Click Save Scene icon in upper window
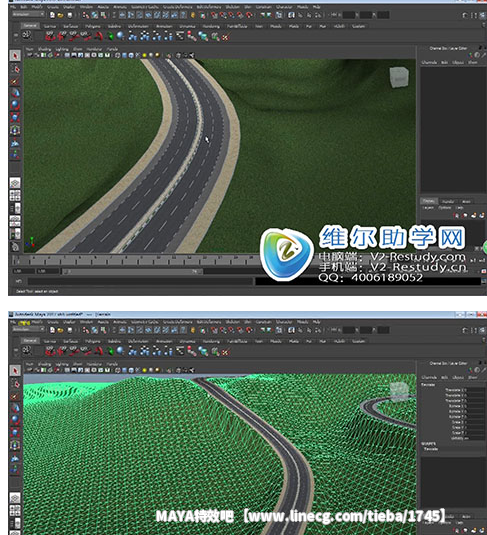The height and width of the screenshot is (535, 487). (x=69, y=15)
